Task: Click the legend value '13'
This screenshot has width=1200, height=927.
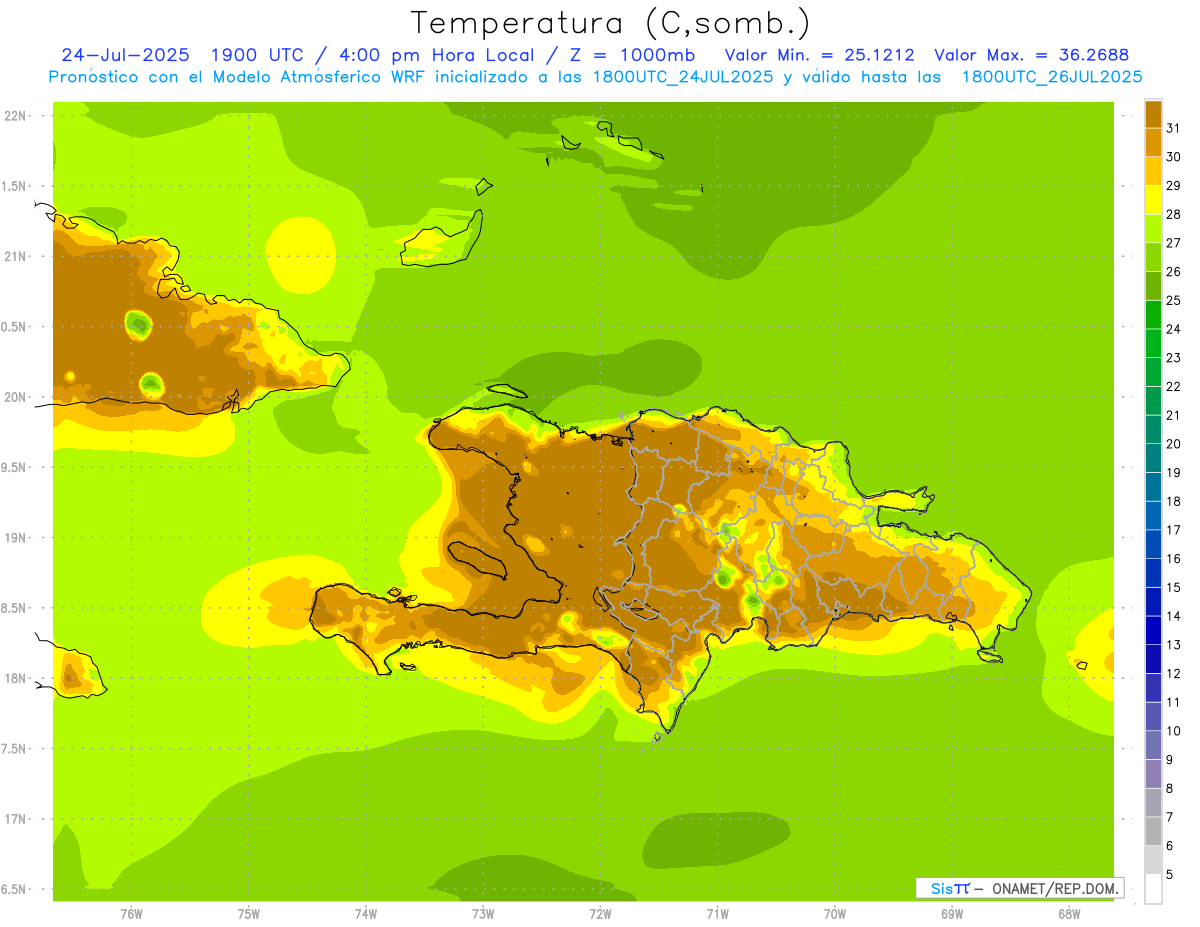Action: 1173,645
